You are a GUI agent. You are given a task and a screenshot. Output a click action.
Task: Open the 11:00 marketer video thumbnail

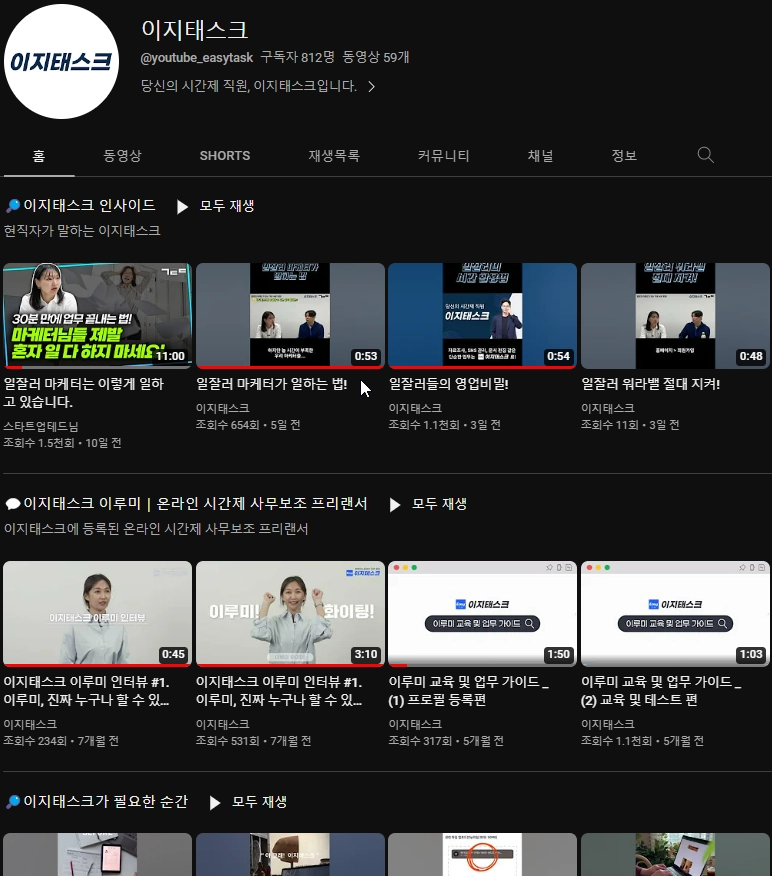coord(97,316)
